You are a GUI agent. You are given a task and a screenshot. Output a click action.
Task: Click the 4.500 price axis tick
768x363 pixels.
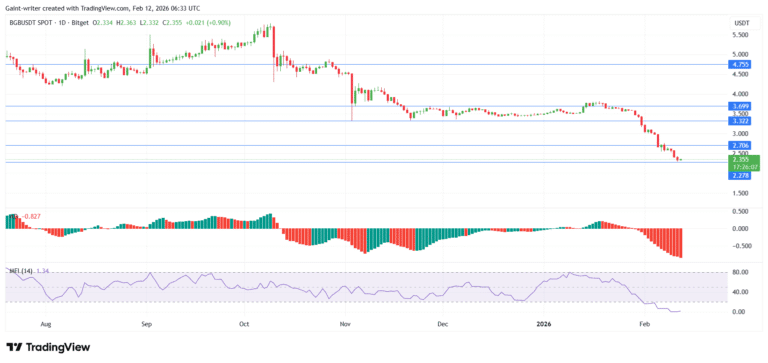click(x=740, y=74)
